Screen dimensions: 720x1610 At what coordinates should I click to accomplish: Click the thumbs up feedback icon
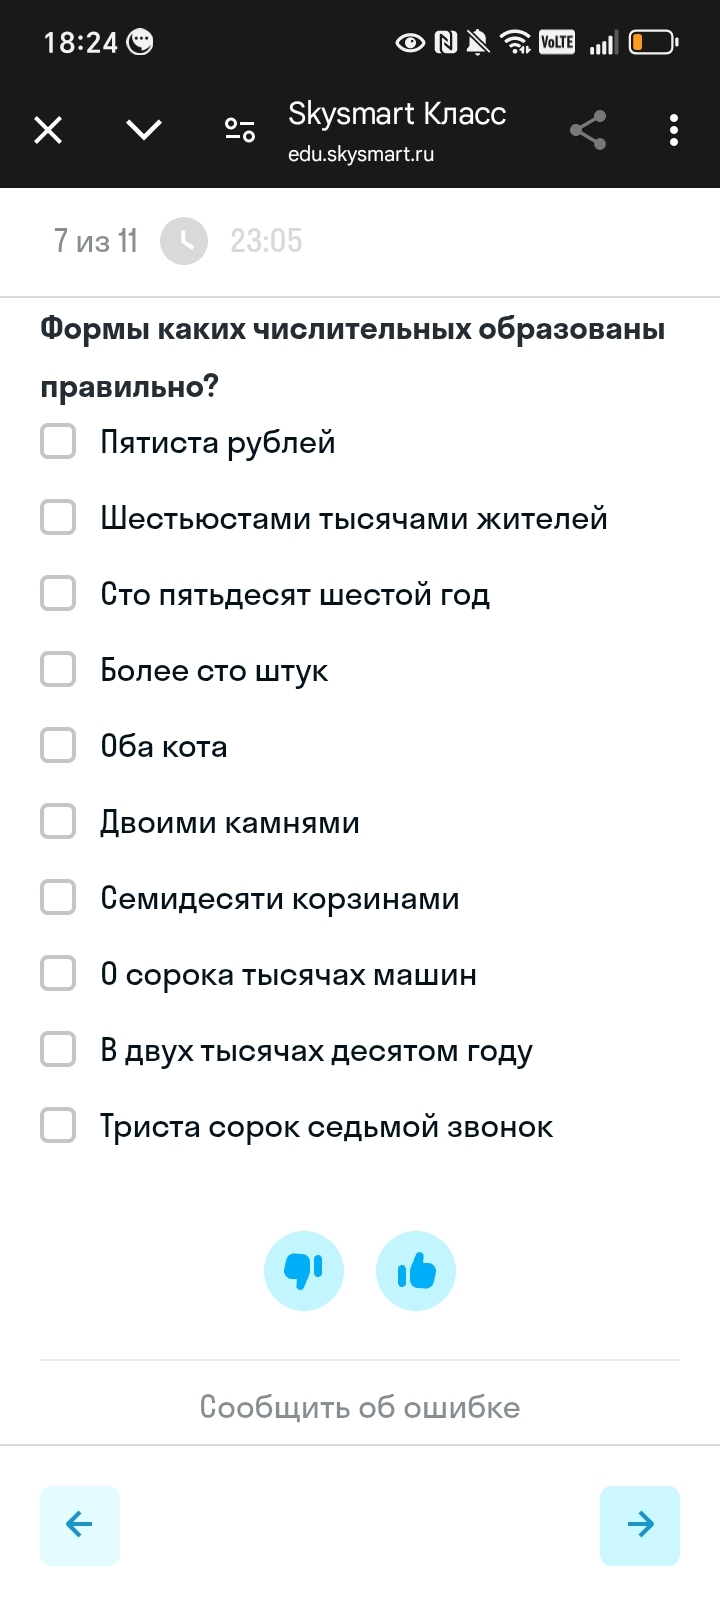(416, 1271)
